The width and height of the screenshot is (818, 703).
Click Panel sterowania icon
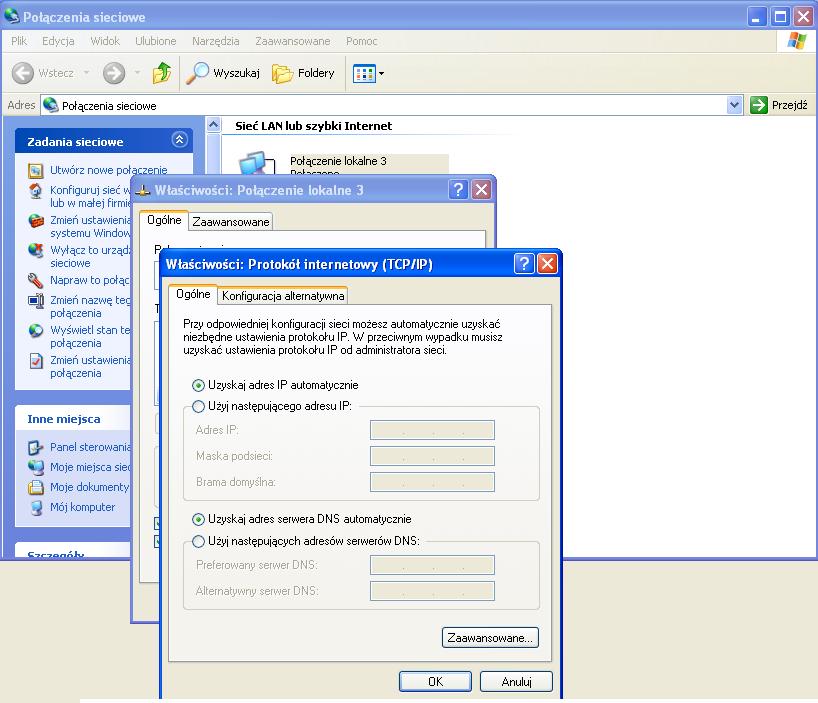tap(35, 447)
